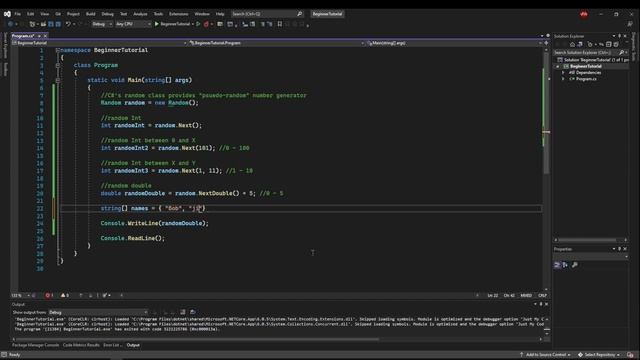Image resolution: width=640 pixels, height=360 pixels.
Task: Toggle pin on Program.cs tab
Action: (39, 36)
